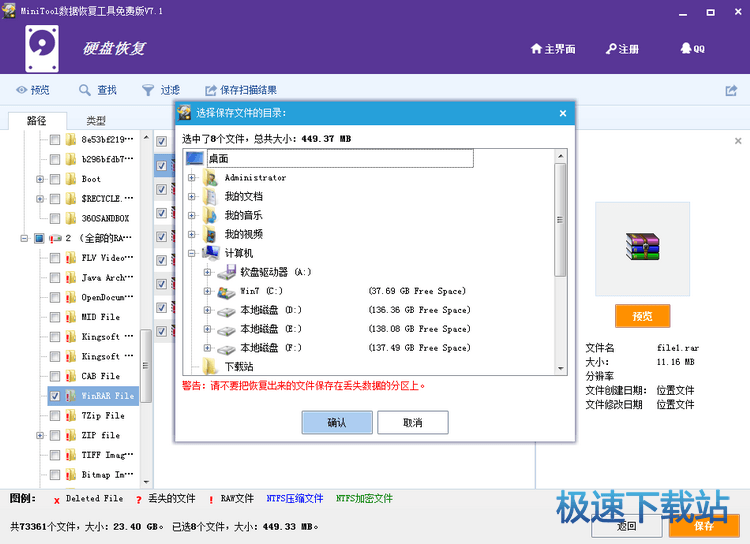Expand the Administrator folder in dialog
Viewport: 750px width, 544px height.
pyautogui.click(x=191, y=178)
